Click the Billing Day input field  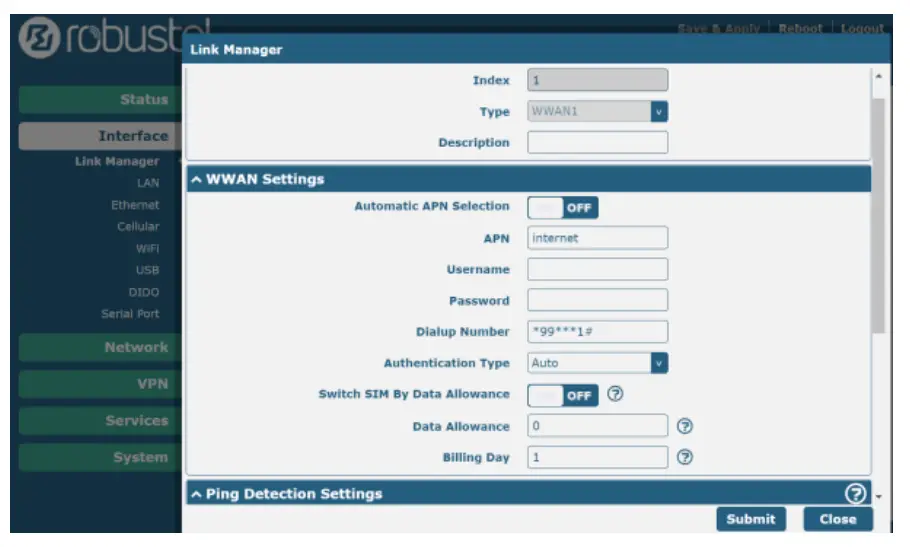597,457
